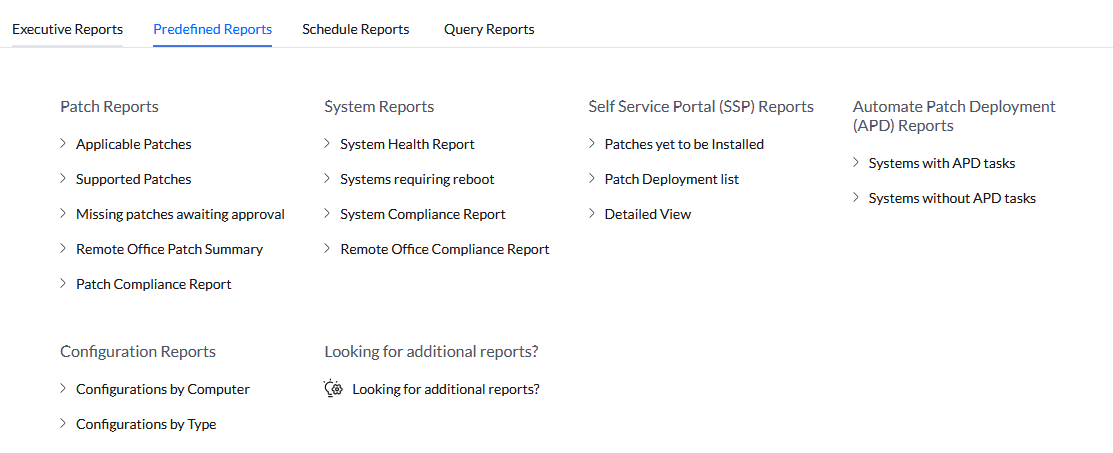Click chevron beside System Compliance Report
Viewport: 1113px width, 453px height.
pyautogui.click(x=327, y=213)
